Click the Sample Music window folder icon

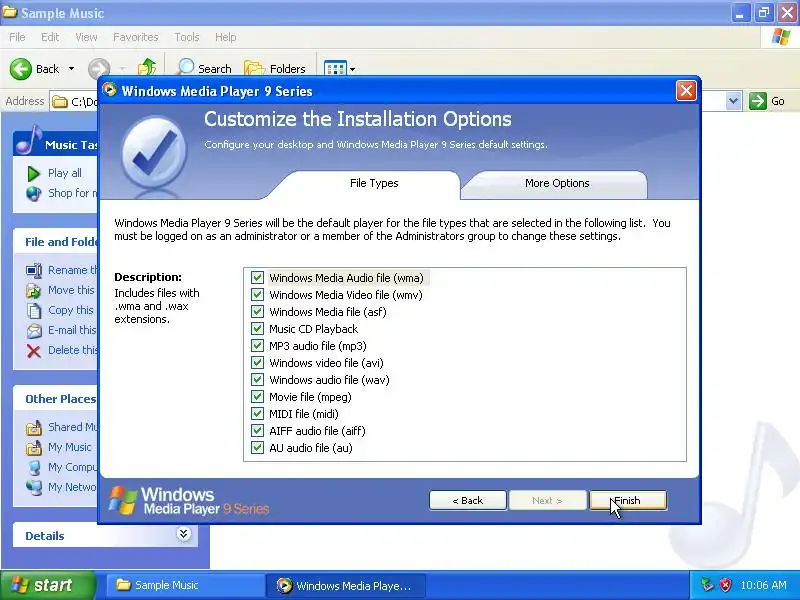point(10,12)
